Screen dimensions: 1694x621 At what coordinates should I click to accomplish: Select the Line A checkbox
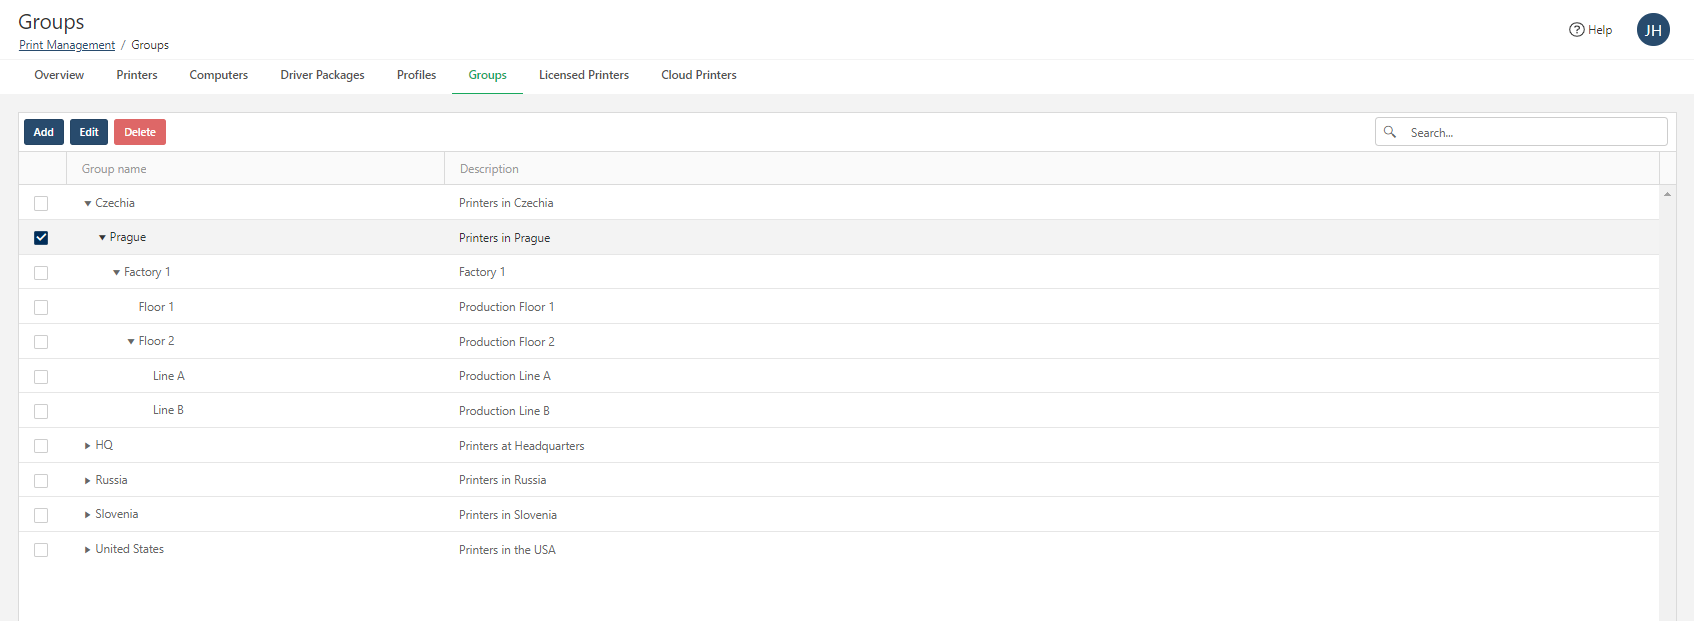[x=41, y=377]
